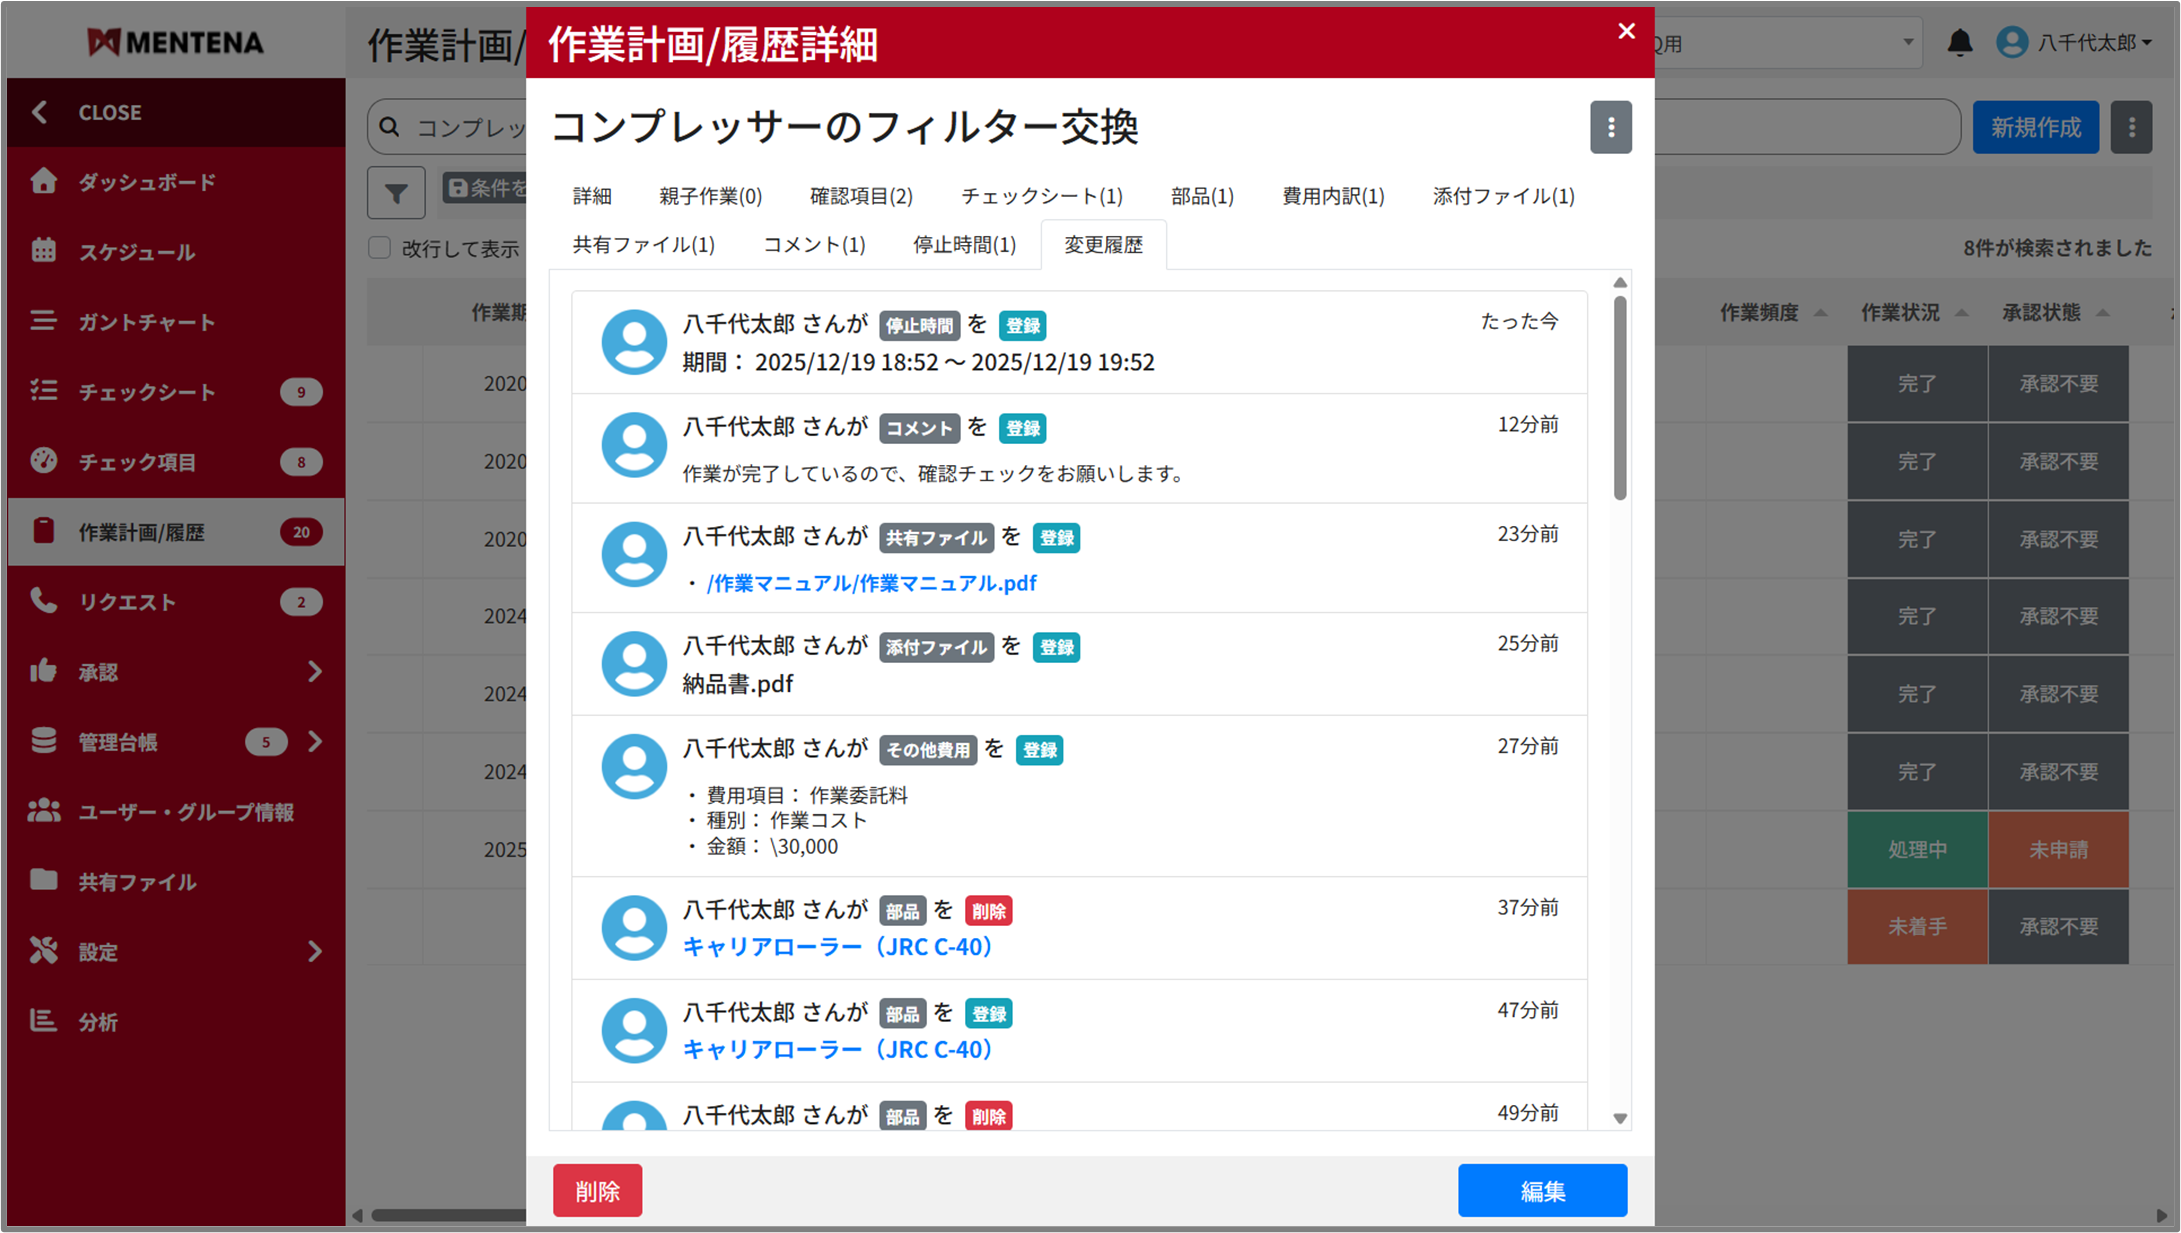Open the Dashboard home icon in the sidebar

44,181
